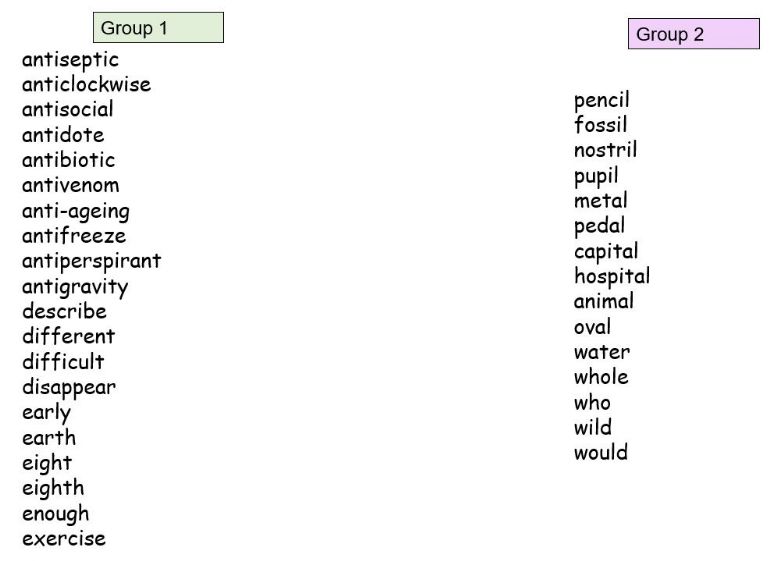Click the green Group 1 label box
Viewport: 780px width, 561px height.
(158, 28)
